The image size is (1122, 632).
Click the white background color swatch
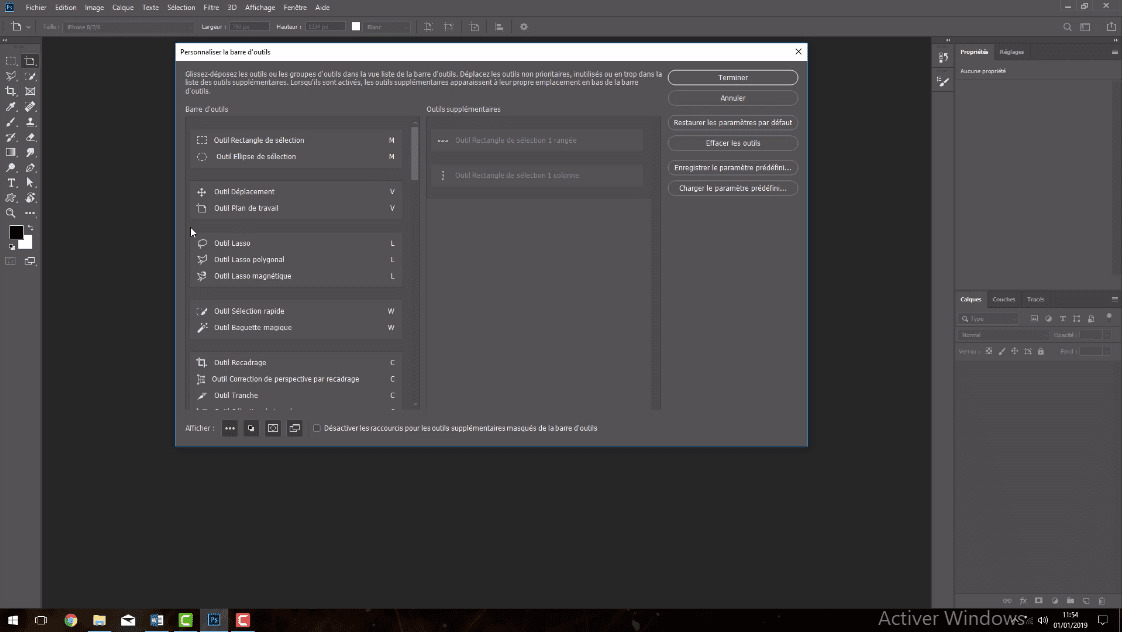[x=27, y=244]
